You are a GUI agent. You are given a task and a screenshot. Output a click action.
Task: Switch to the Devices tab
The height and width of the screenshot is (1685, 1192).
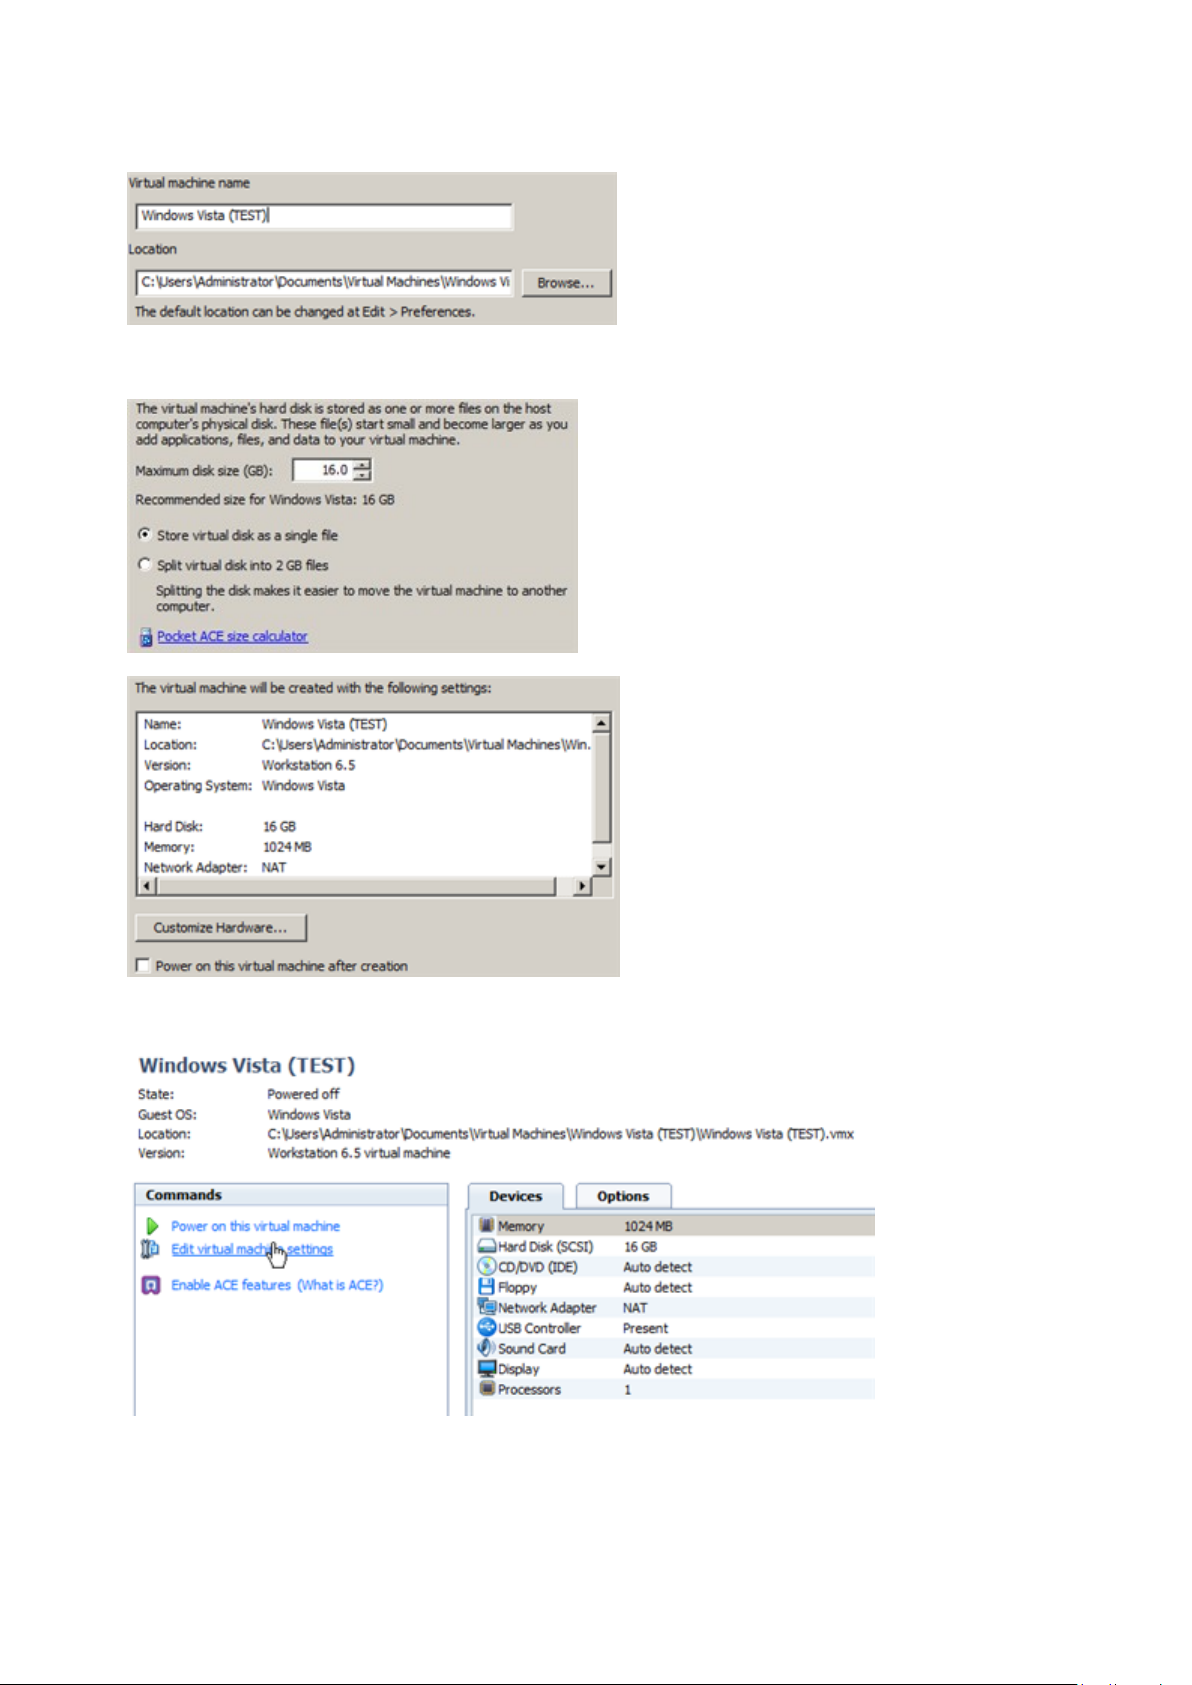tap(516, 1196)
